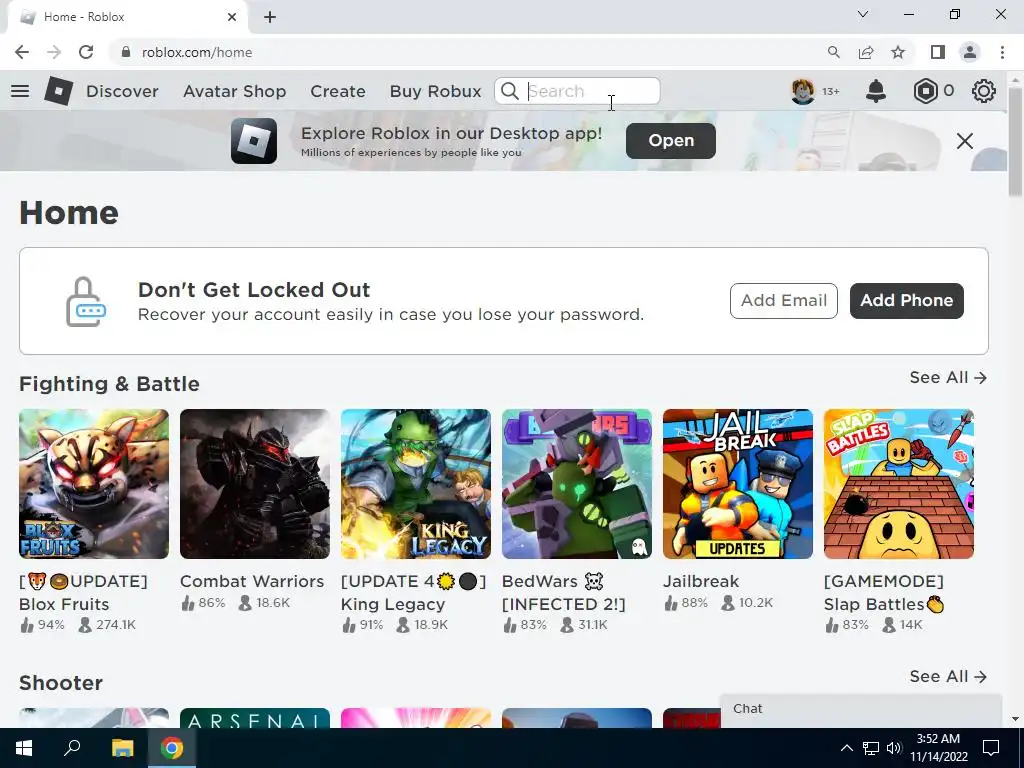Click the page vertical scrollbar thumb

pos(1016,142)
